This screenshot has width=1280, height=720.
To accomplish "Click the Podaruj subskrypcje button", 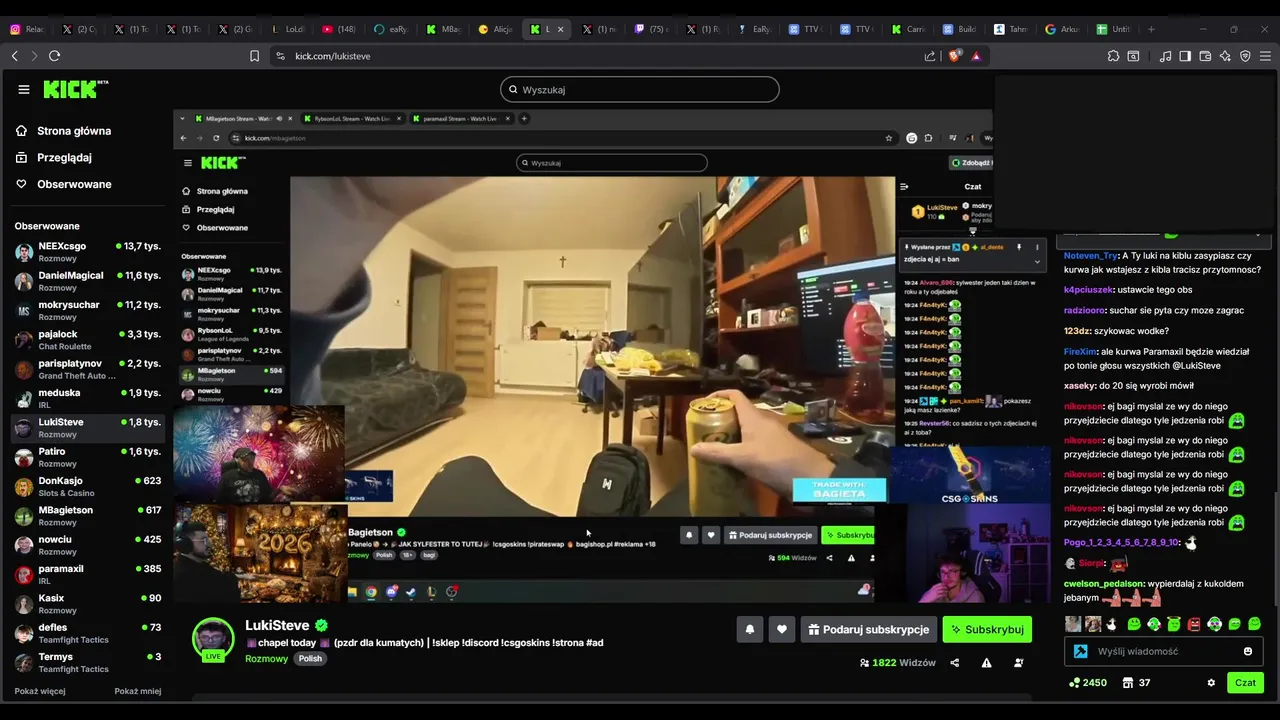I will 869,629.
